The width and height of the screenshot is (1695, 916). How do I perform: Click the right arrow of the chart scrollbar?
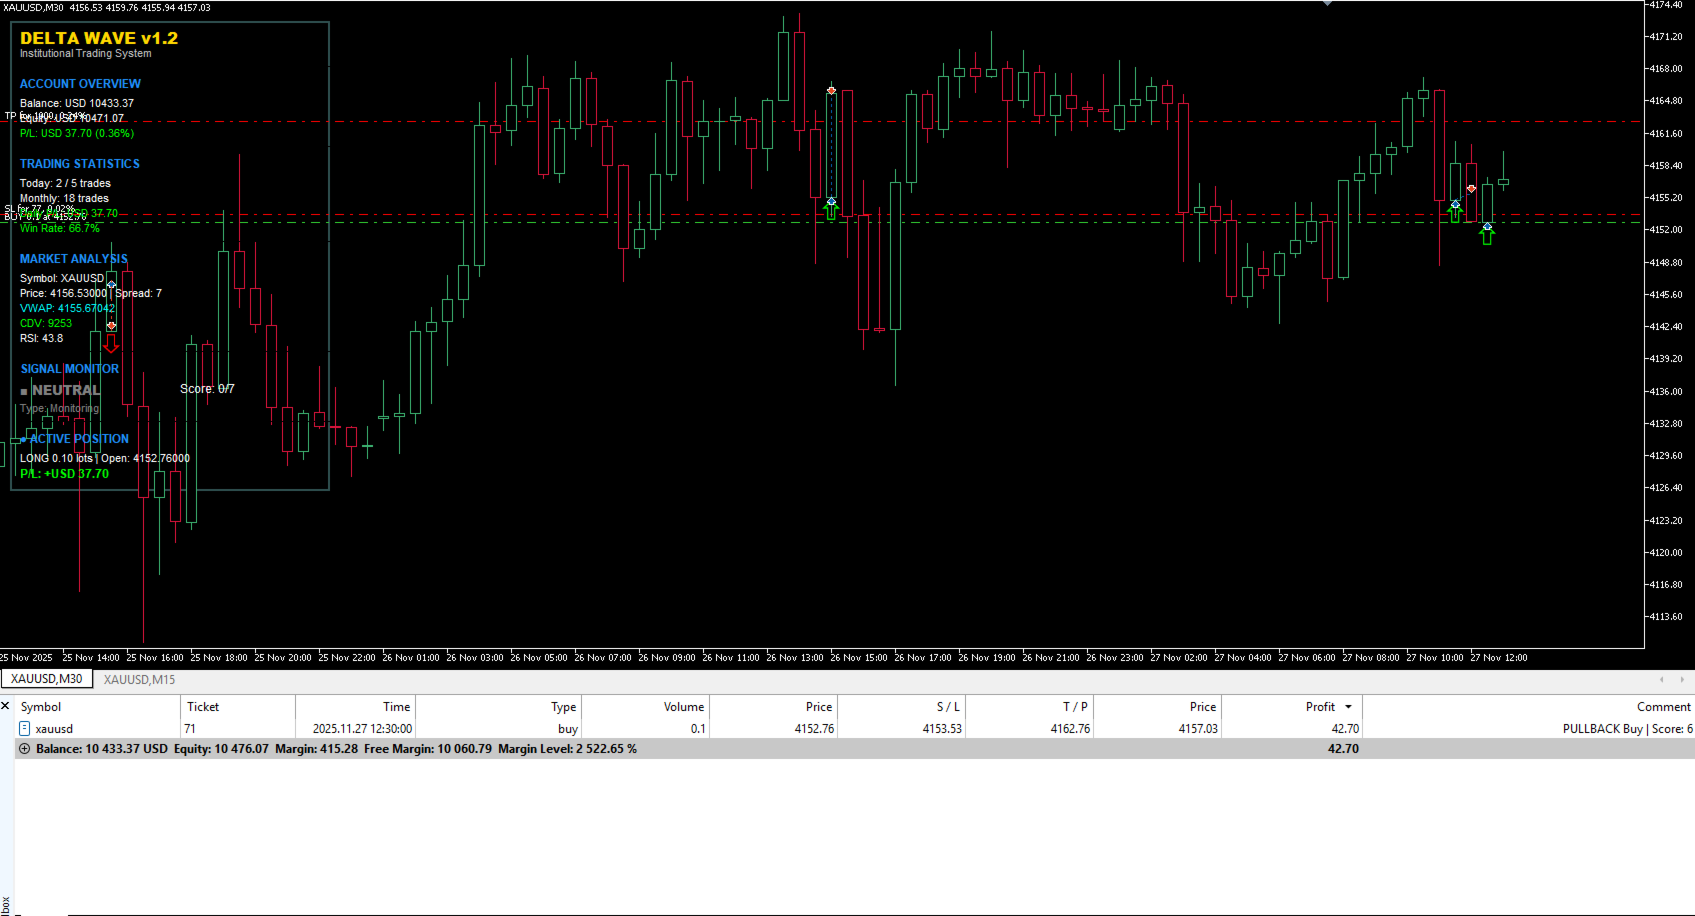(1683, 679)
